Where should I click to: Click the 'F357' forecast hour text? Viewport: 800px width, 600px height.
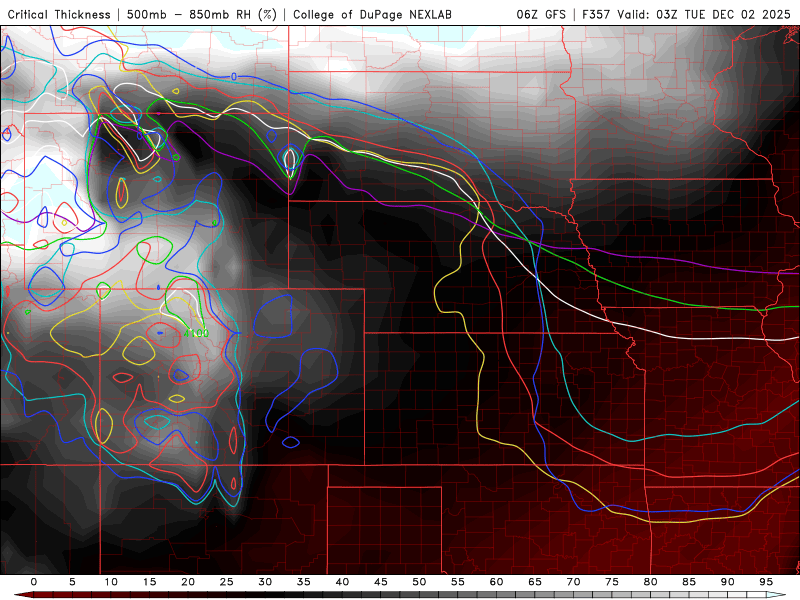pyautogui.click(x=596, y=15)
